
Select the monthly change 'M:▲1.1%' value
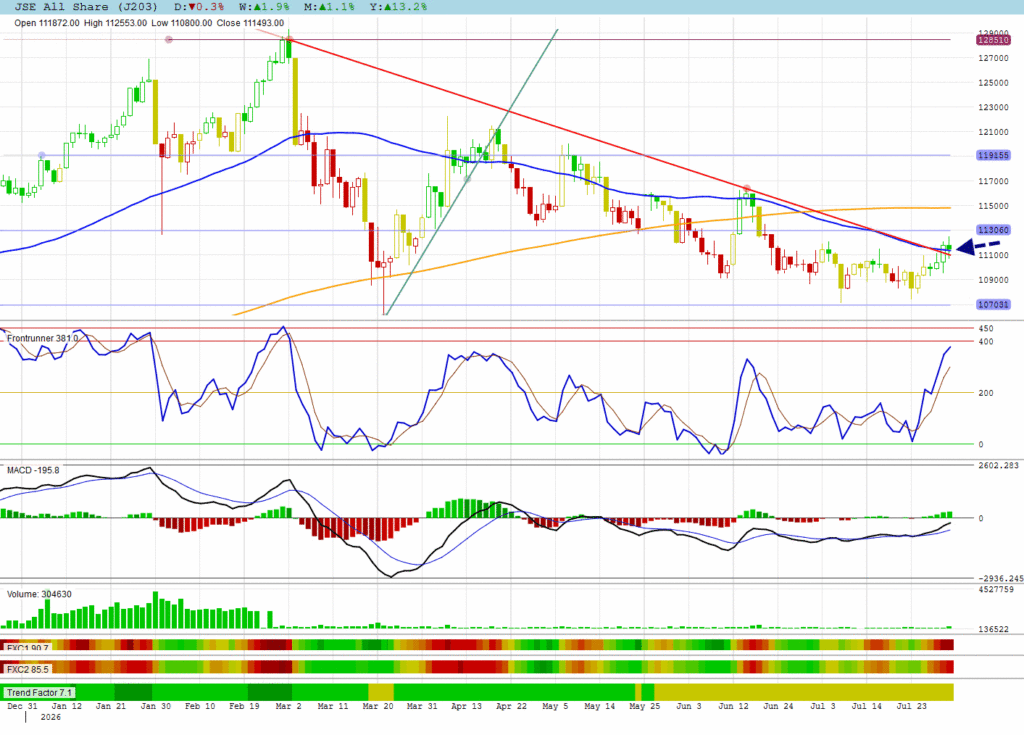pos(330,7)
